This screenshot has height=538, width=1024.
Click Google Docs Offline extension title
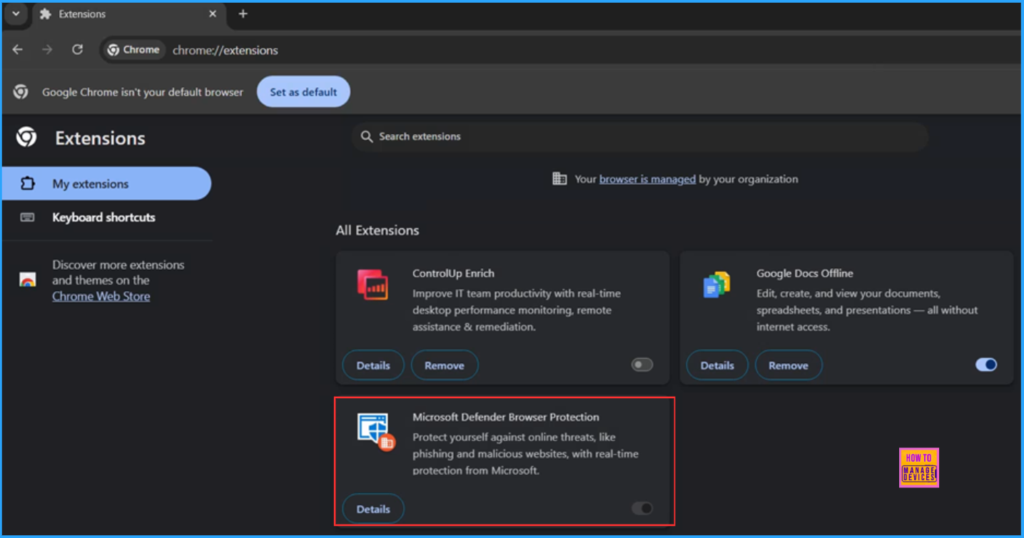[x=805, y=274]
